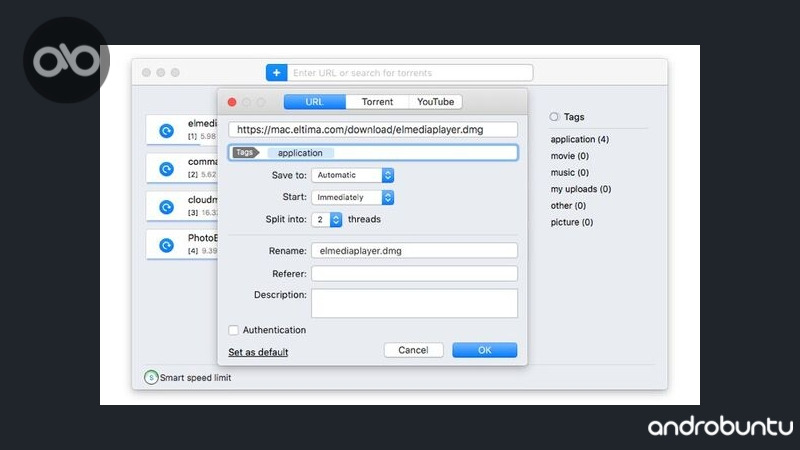
Task: Click the OK button
Action: pyautogui.click(x=485, y=350)
